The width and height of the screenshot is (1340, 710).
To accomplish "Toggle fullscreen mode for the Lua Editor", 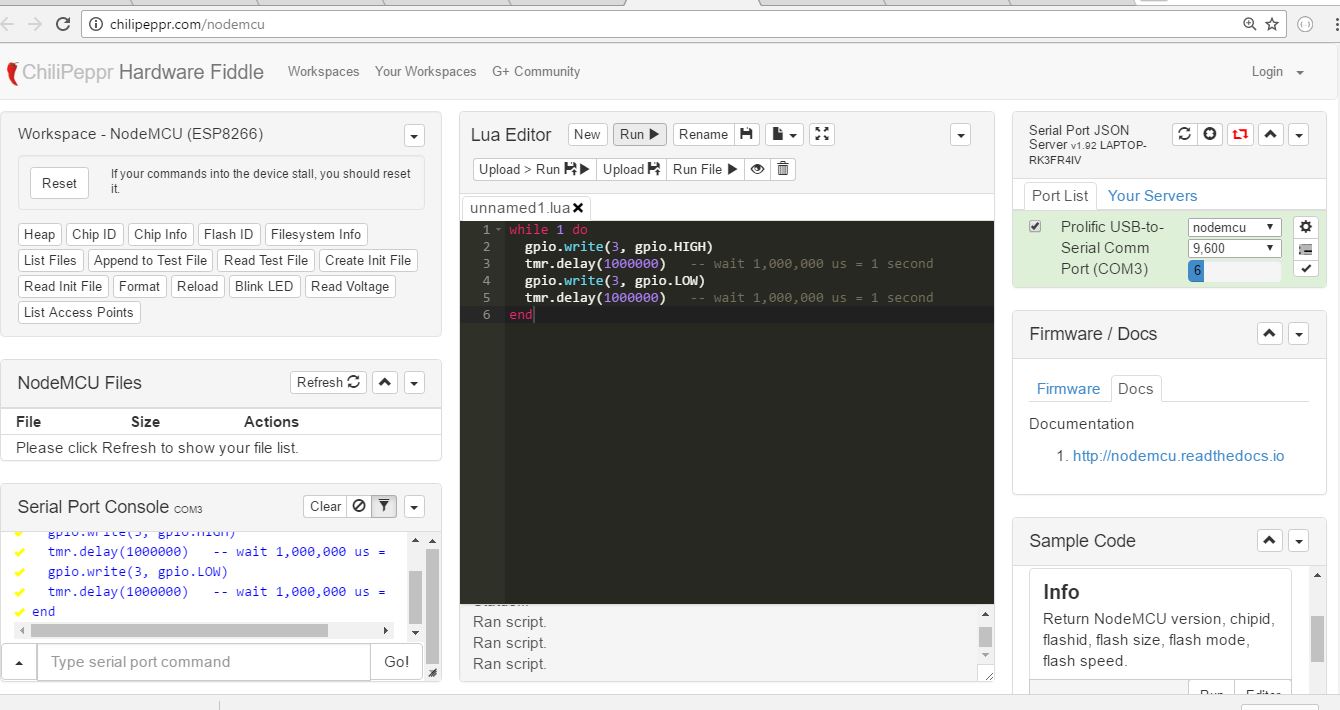I will point(821,134).
